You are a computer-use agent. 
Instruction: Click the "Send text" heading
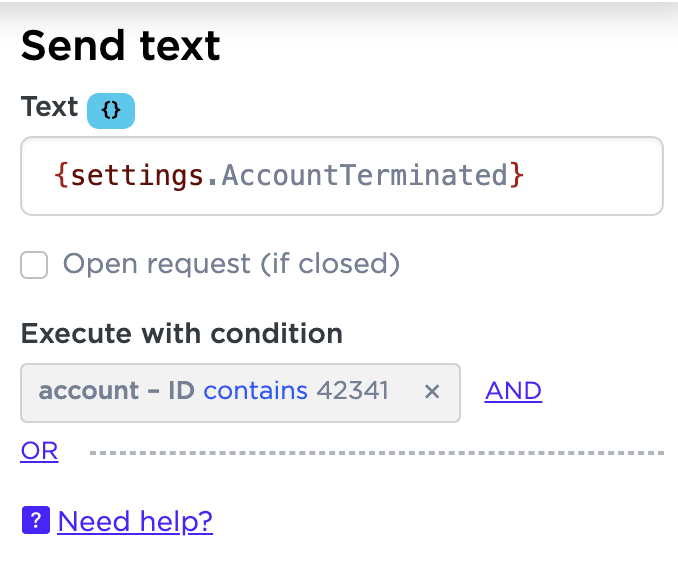coord(120,46)
